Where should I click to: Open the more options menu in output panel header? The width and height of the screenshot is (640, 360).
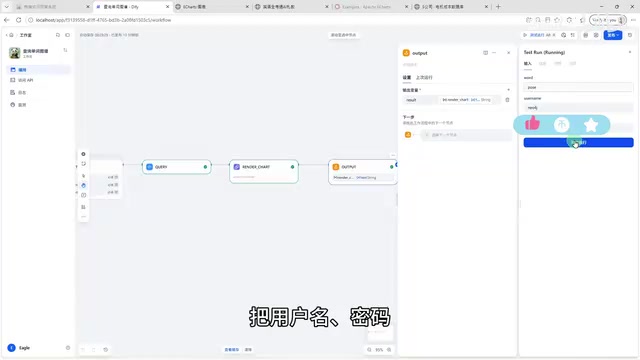pyautogui.click(x=494, y=53)
